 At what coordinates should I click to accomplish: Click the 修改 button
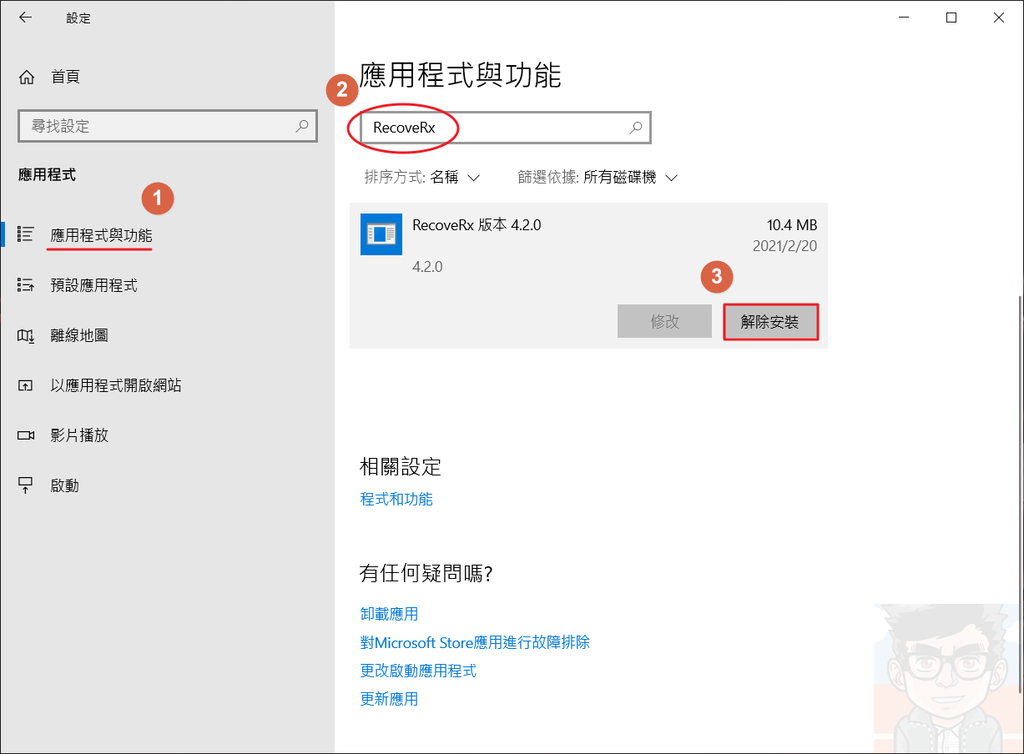(x=664, y=321)
